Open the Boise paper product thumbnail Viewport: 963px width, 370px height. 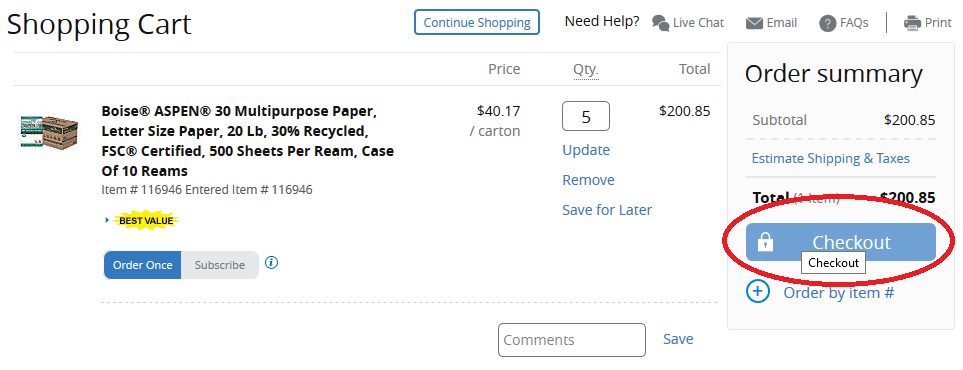click(x=49, y=131)
